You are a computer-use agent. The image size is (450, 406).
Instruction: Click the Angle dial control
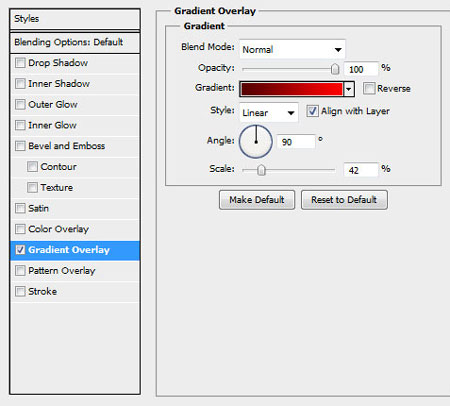[x=256, y=142]
